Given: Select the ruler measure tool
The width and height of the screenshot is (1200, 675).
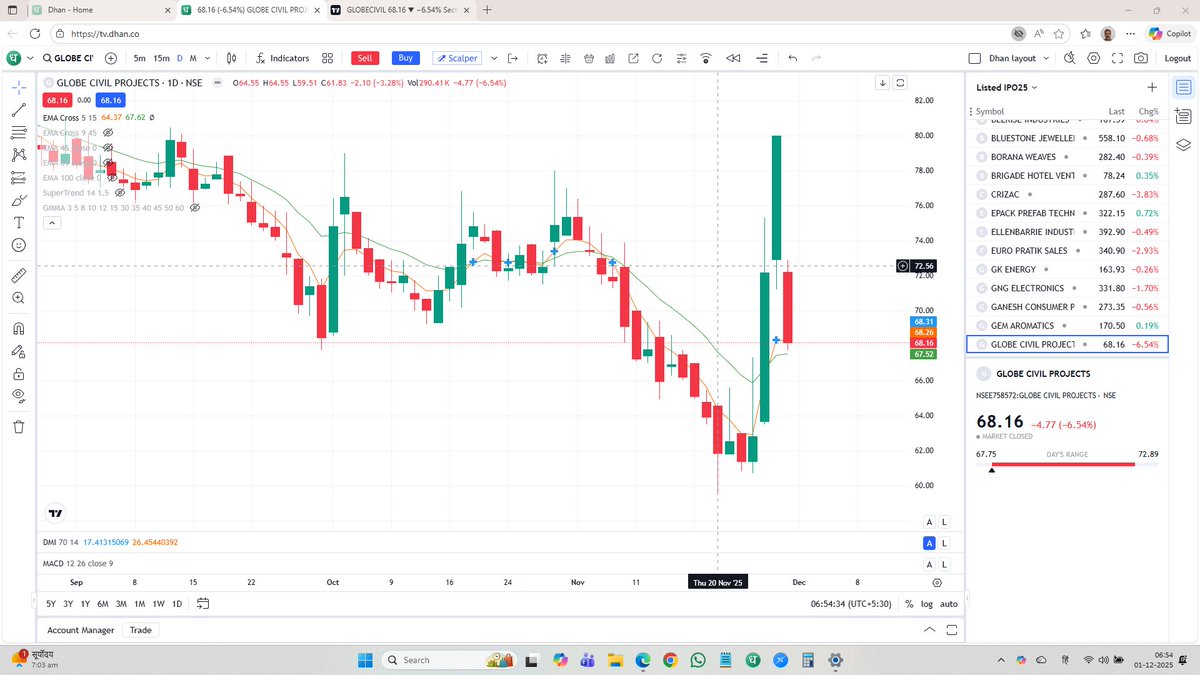Looking at the screenshot, I should click(18, 275).
